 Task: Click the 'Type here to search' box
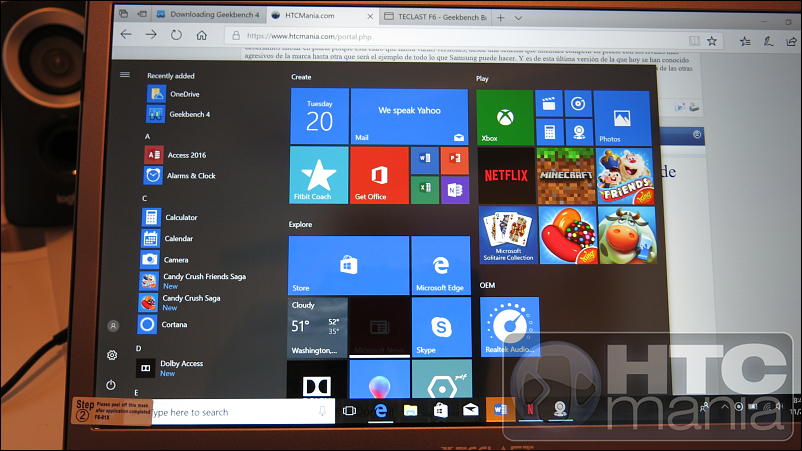241,412
